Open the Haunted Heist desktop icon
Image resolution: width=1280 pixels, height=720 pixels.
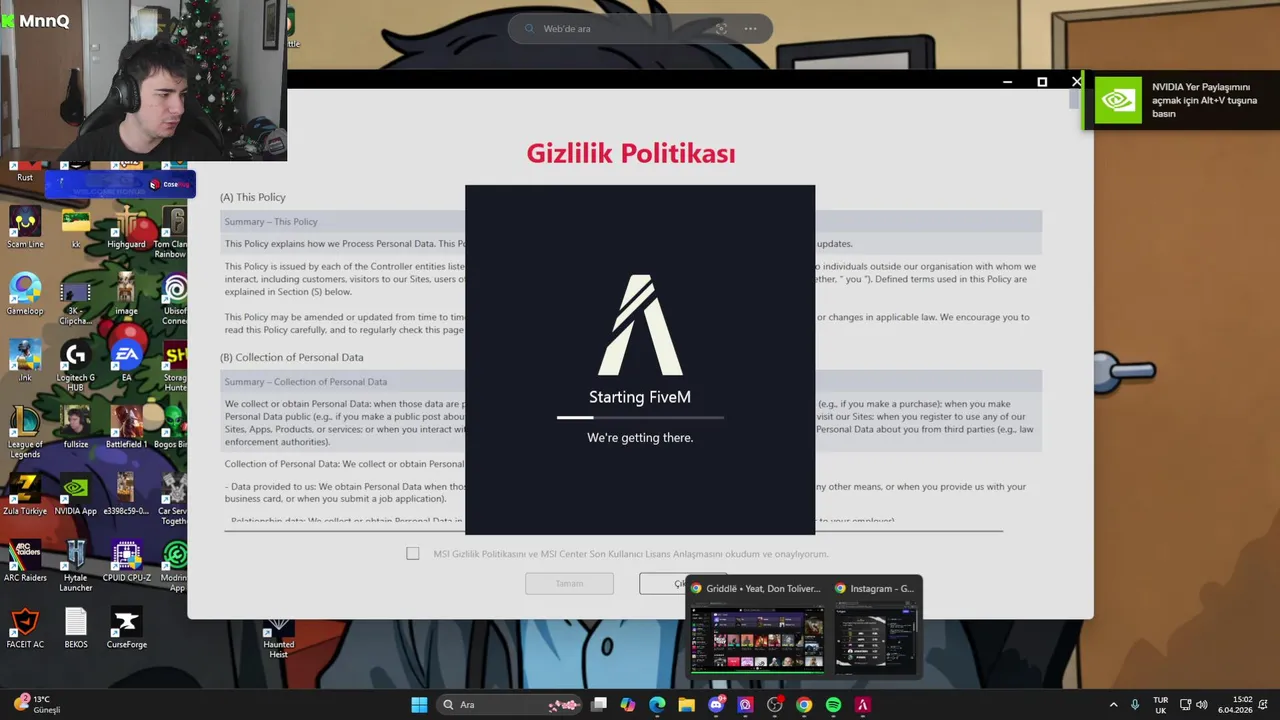pos(278,638)
